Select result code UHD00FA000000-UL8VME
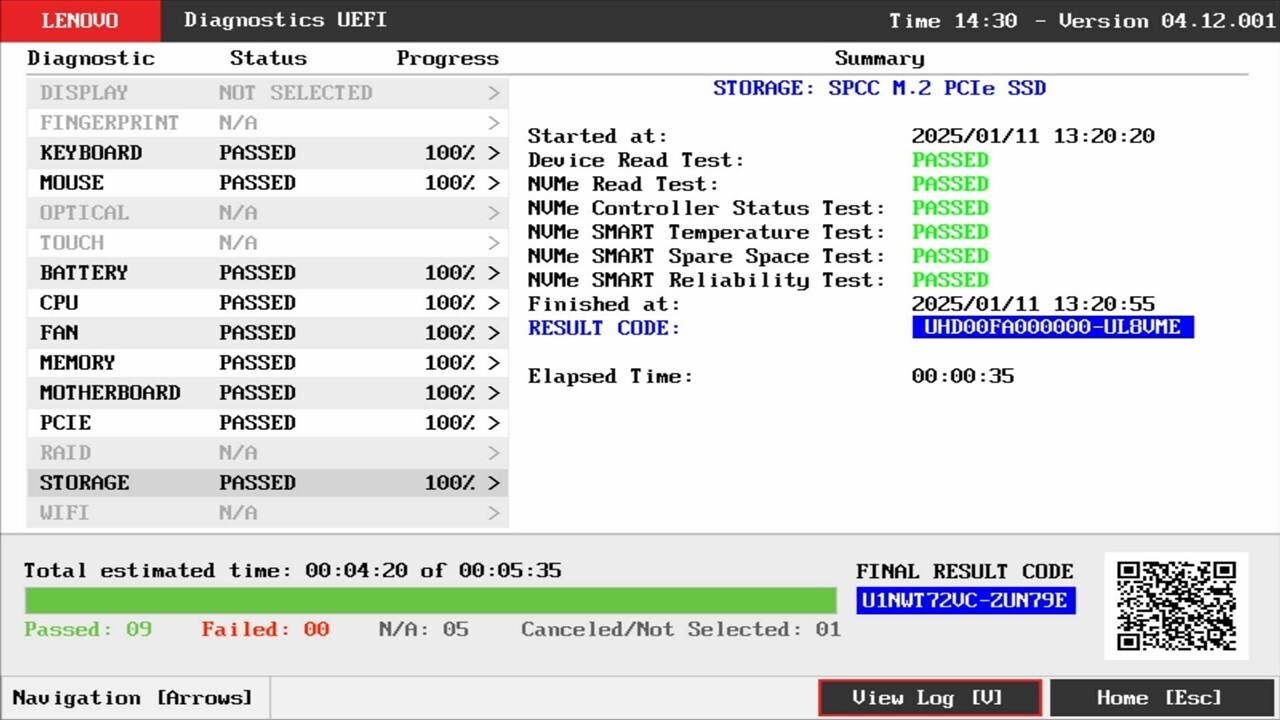The image size is (1280, 720). (1053, 327)
